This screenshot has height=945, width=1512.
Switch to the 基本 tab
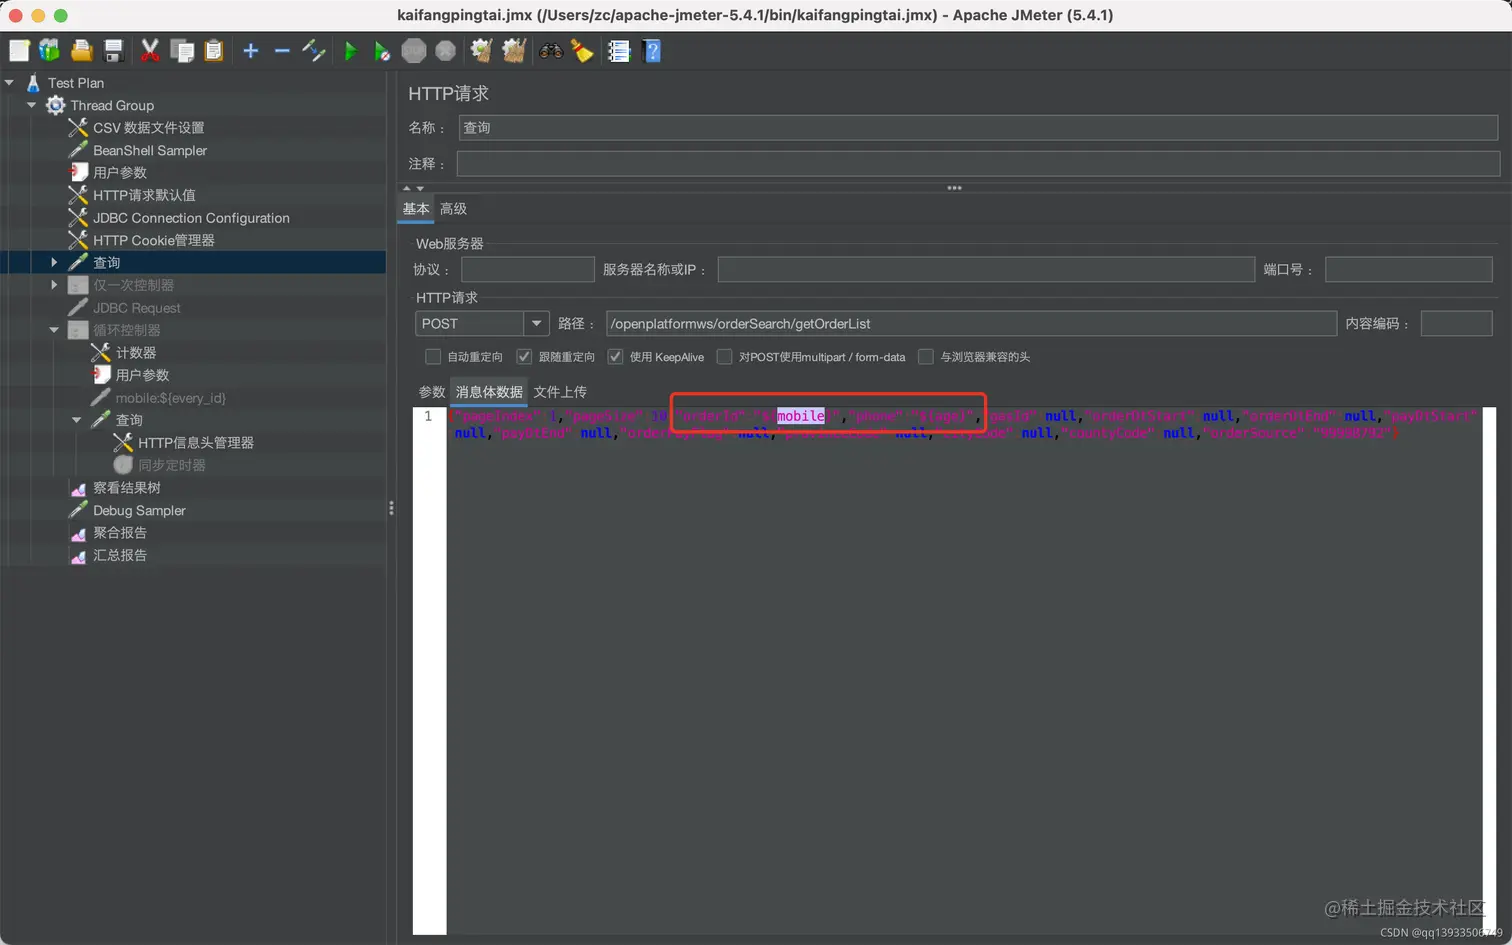pyautogui.click(x=416, y=209)
